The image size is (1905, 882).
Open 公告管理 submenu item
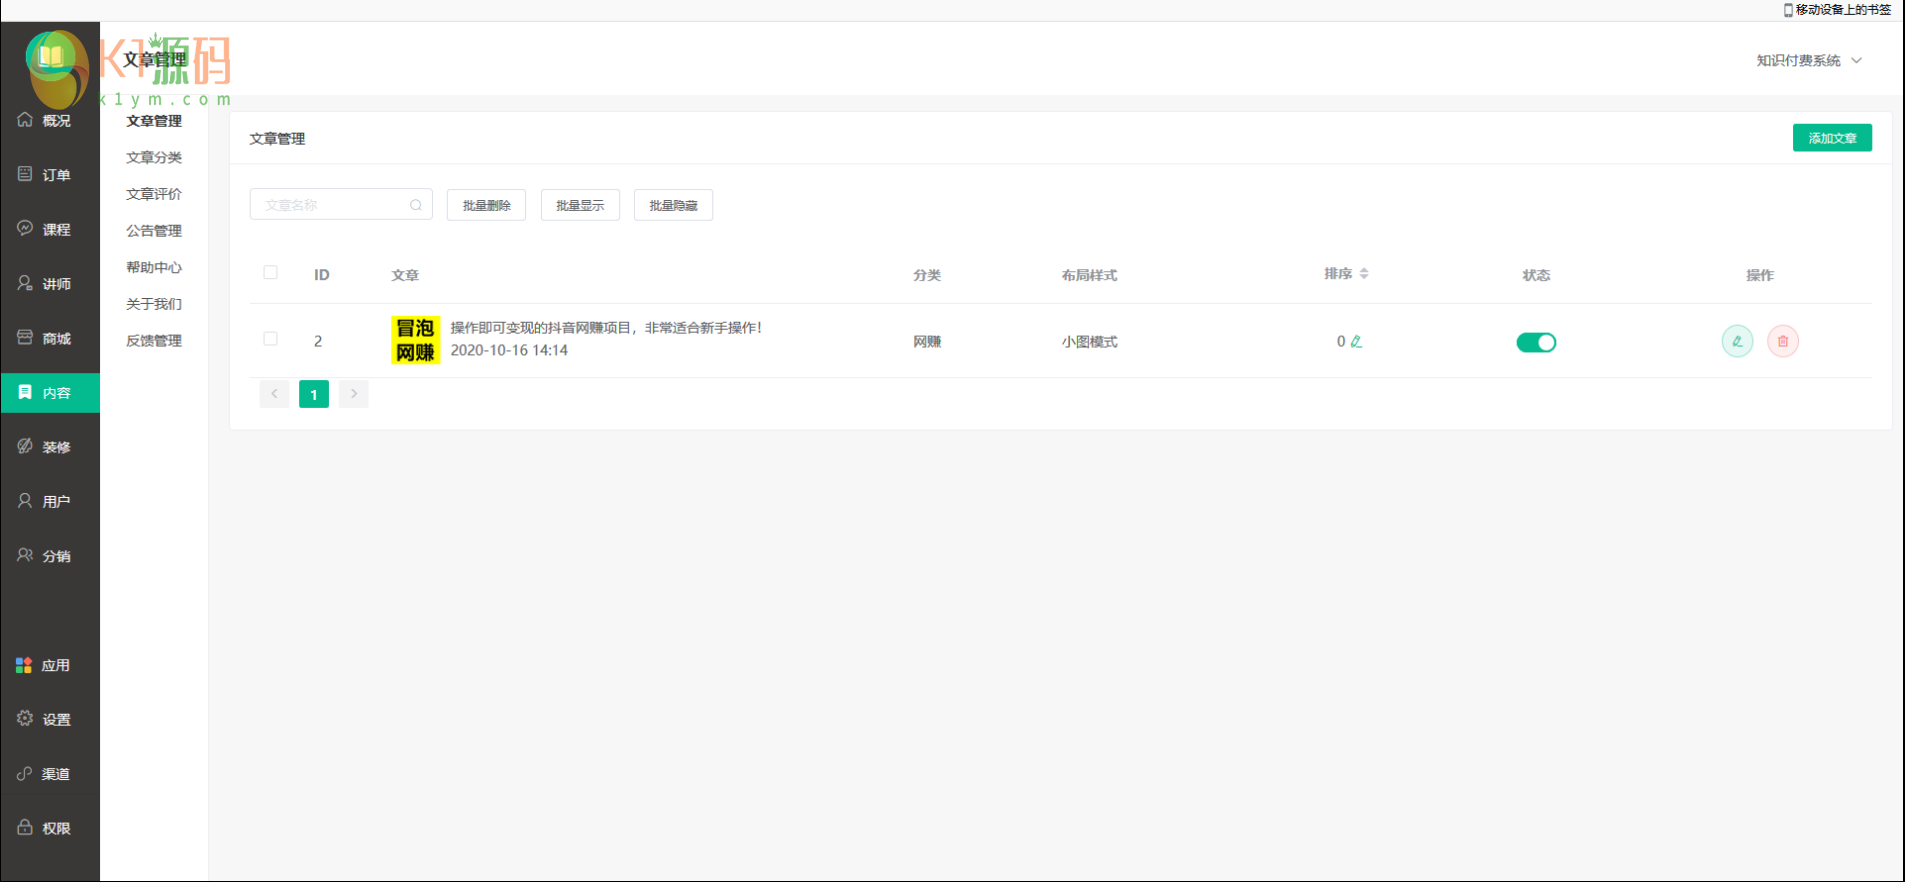pos(154,231)
